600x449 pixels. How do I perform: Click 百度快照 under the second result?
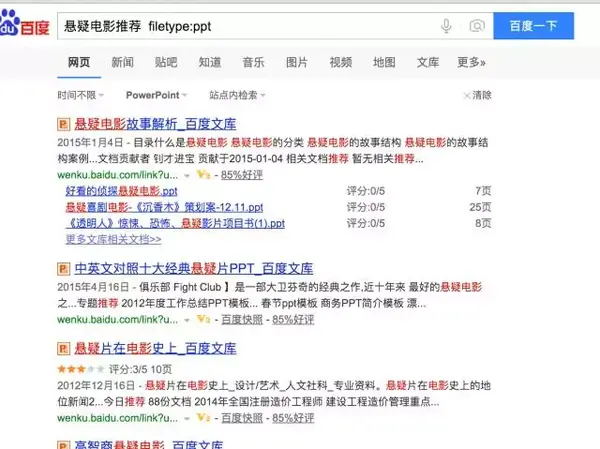(x=242, y=320)
